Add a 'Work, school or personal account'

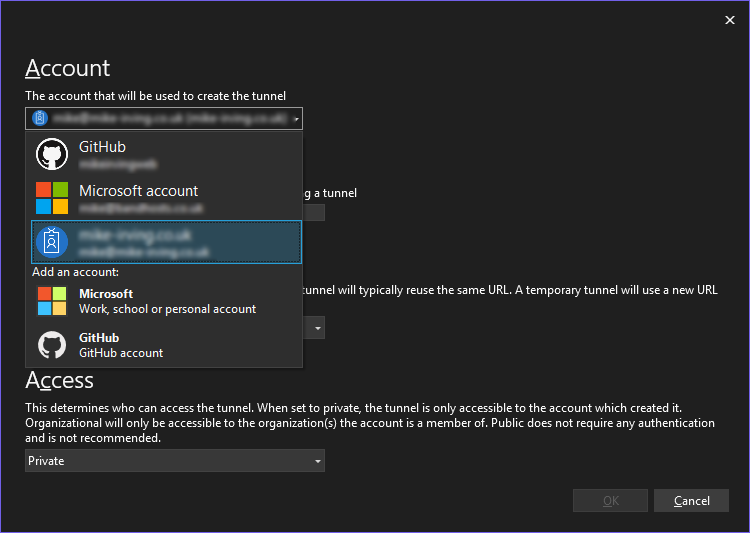167,301
